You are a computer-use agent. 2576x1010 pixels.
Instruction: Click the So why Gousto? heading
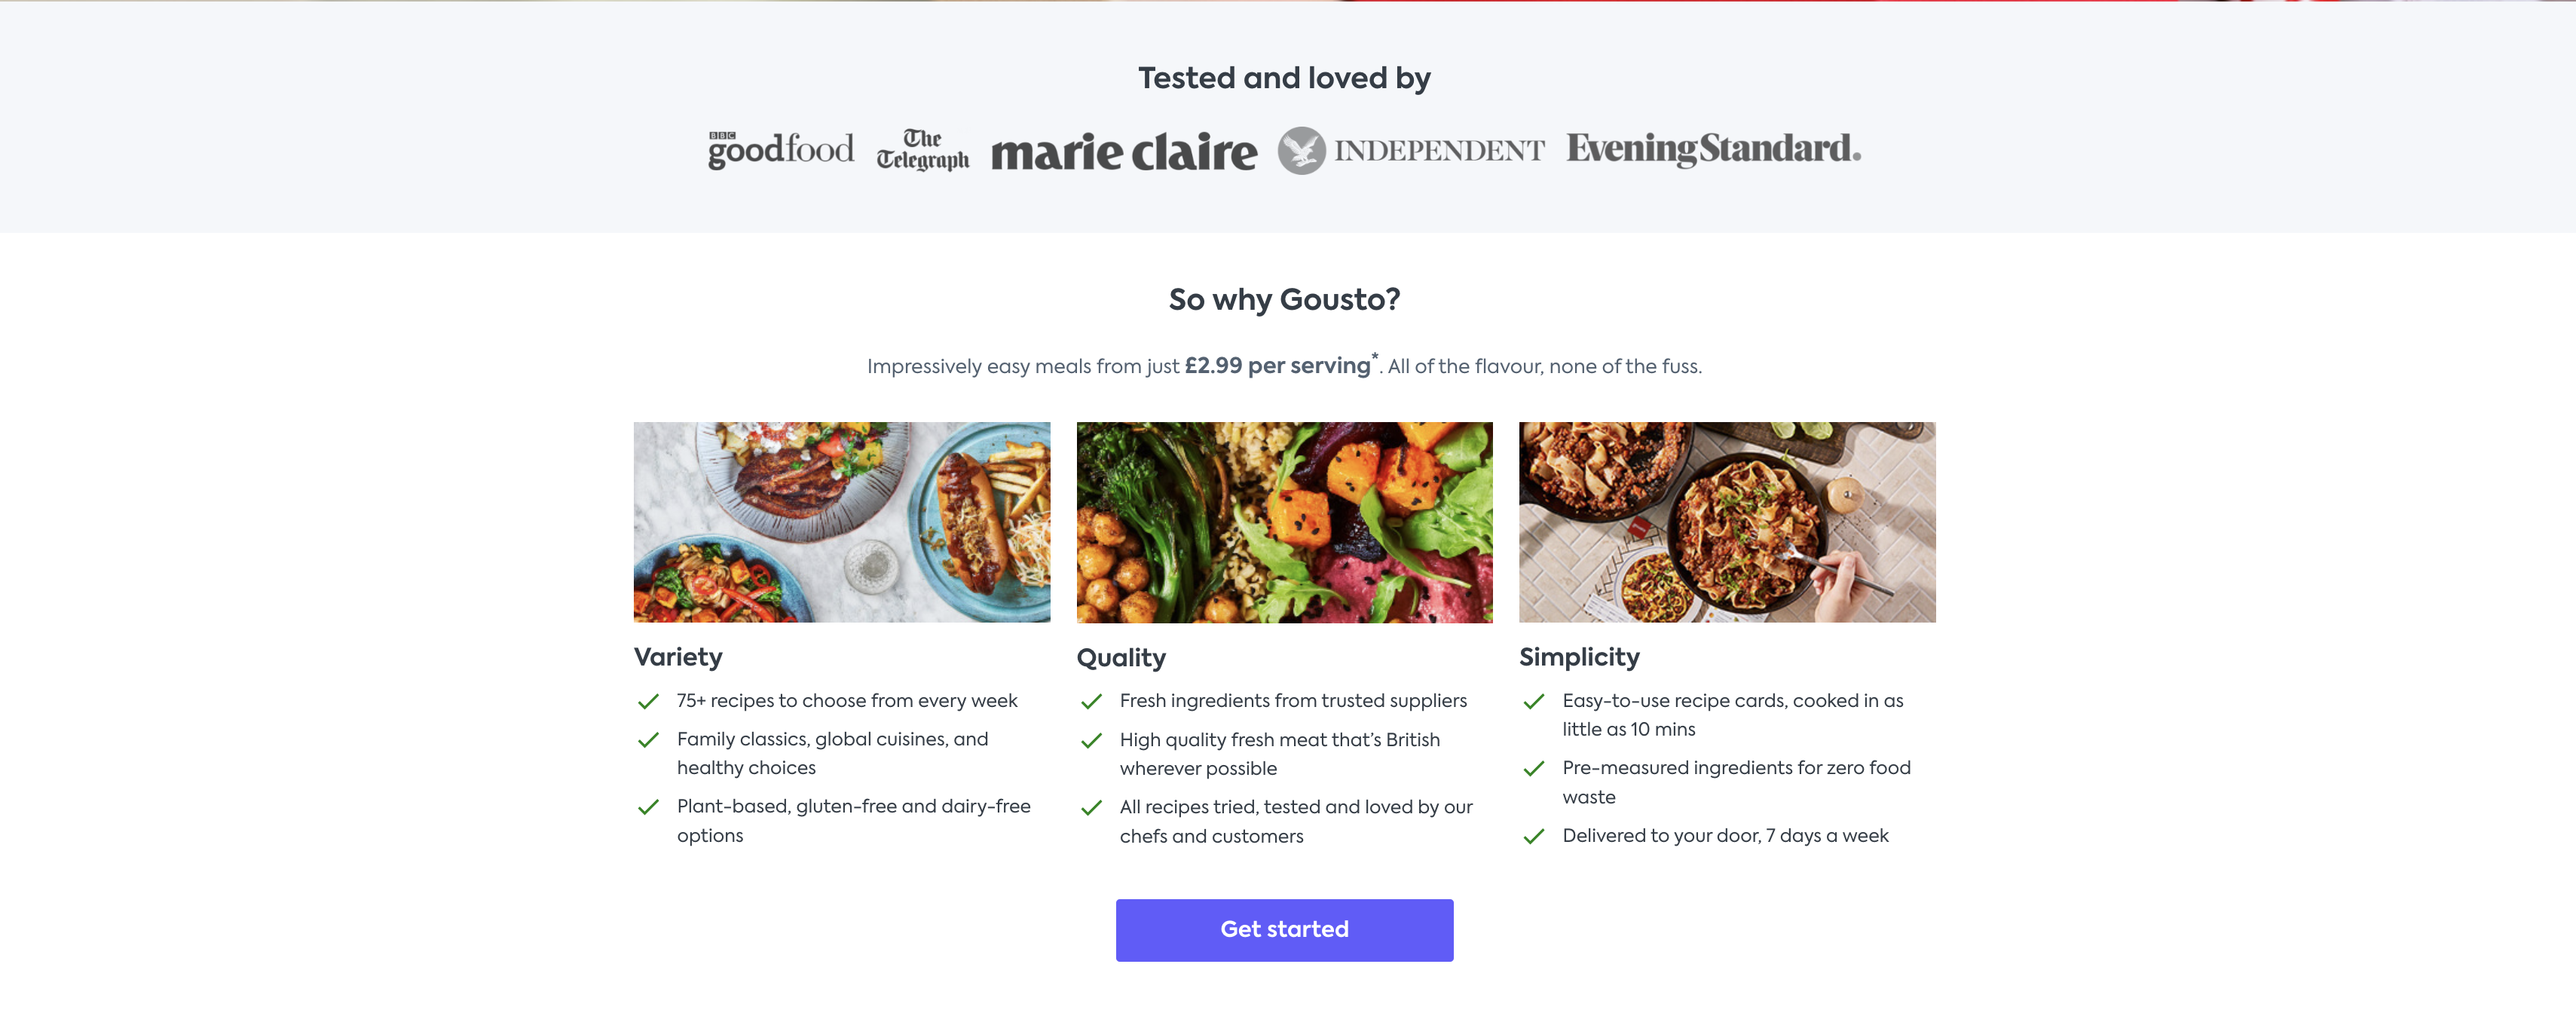click(x=1284, y=299)
